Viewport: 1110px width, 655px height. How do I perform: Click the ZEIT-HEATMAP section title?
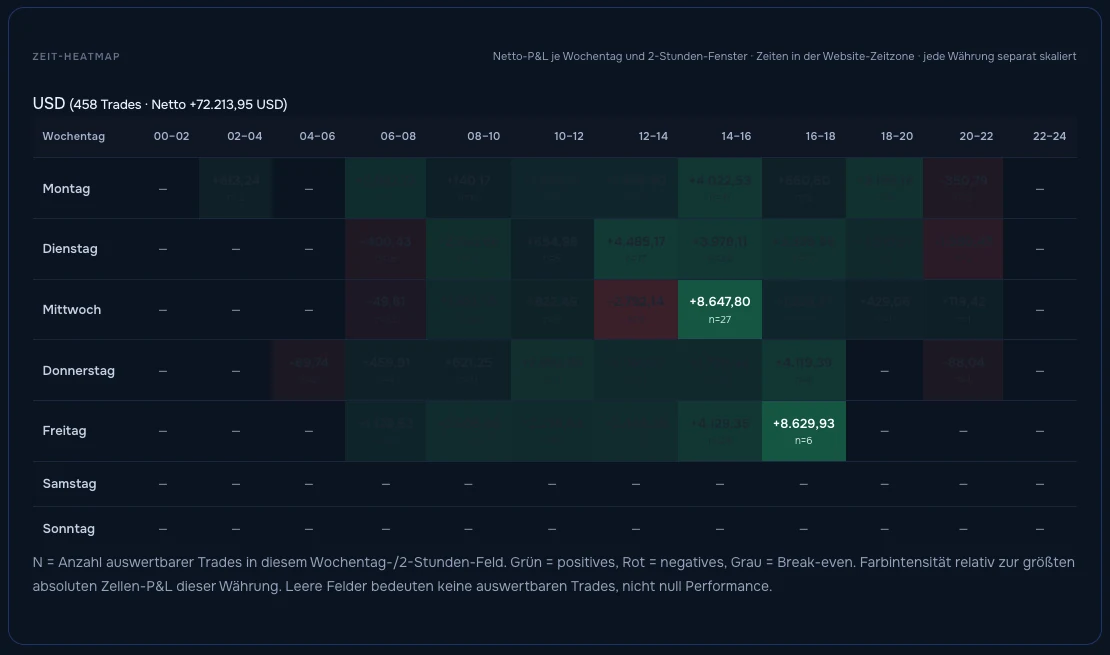76,57
